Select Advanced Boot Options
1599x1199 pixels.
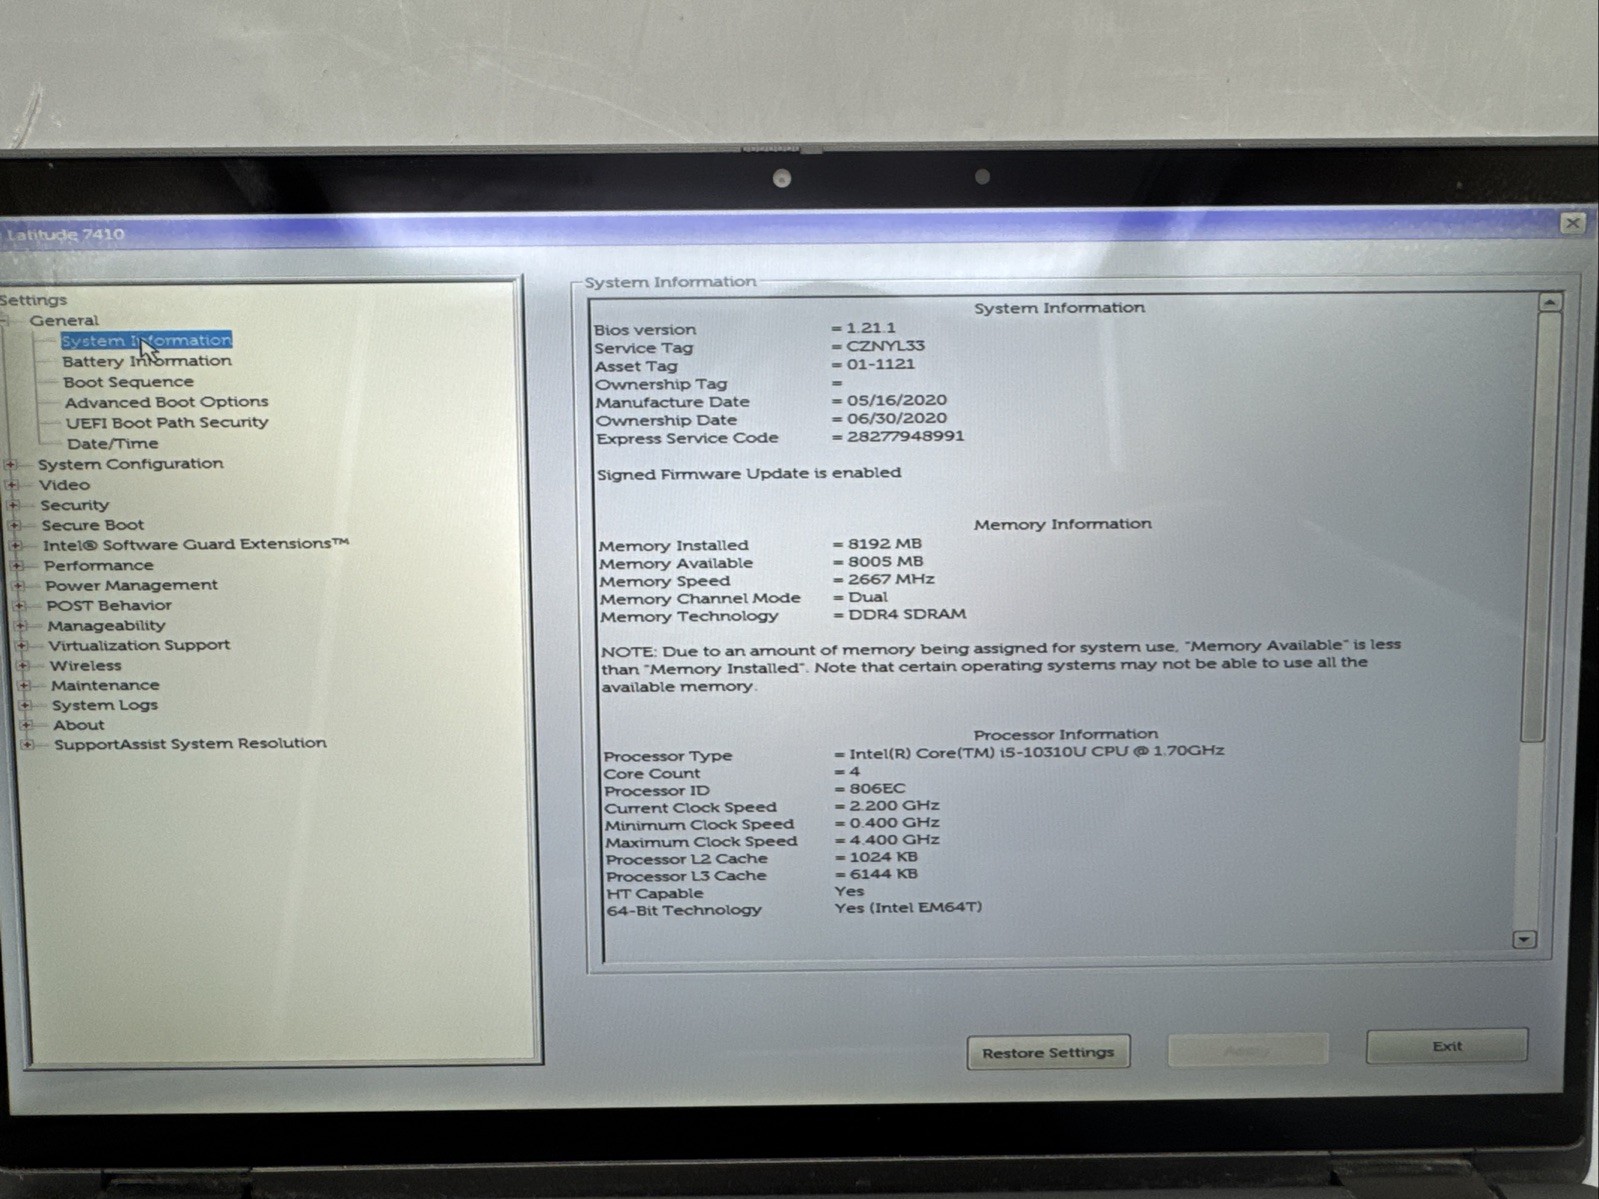167,402
